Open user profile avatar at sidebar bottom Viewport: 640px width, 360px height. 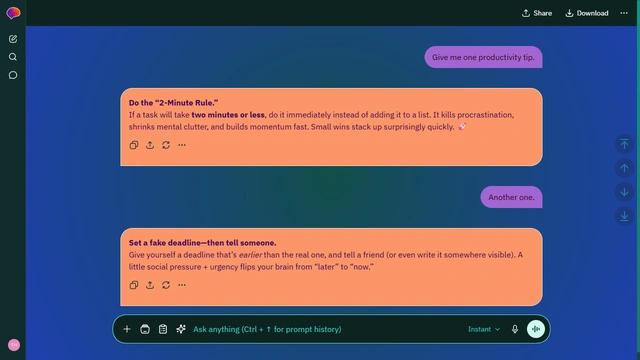(x=14, y=345)
